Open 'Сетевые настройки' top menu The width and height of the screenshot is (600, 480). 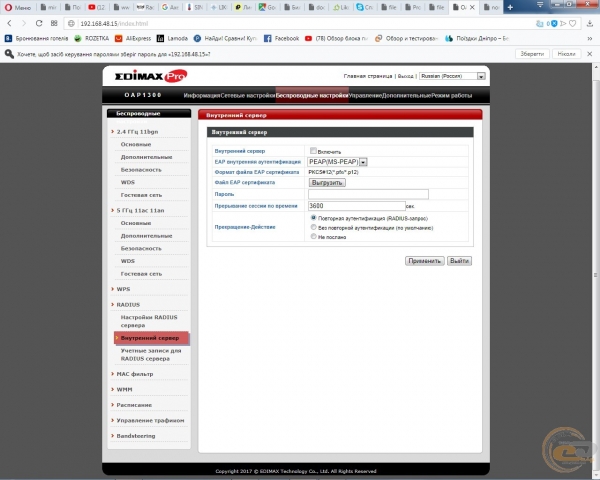(248, 95)
